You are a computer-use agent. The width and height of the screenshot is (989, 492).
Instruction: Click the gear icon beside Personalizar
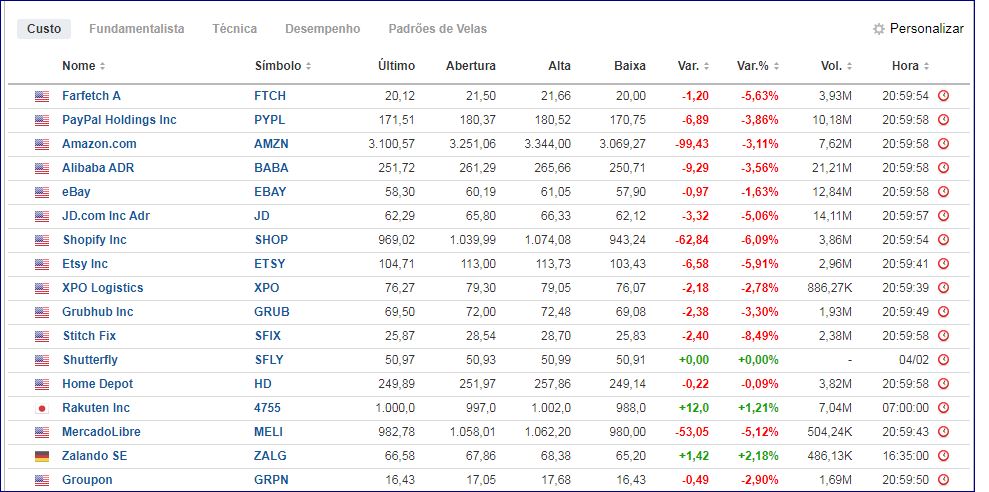879,29
